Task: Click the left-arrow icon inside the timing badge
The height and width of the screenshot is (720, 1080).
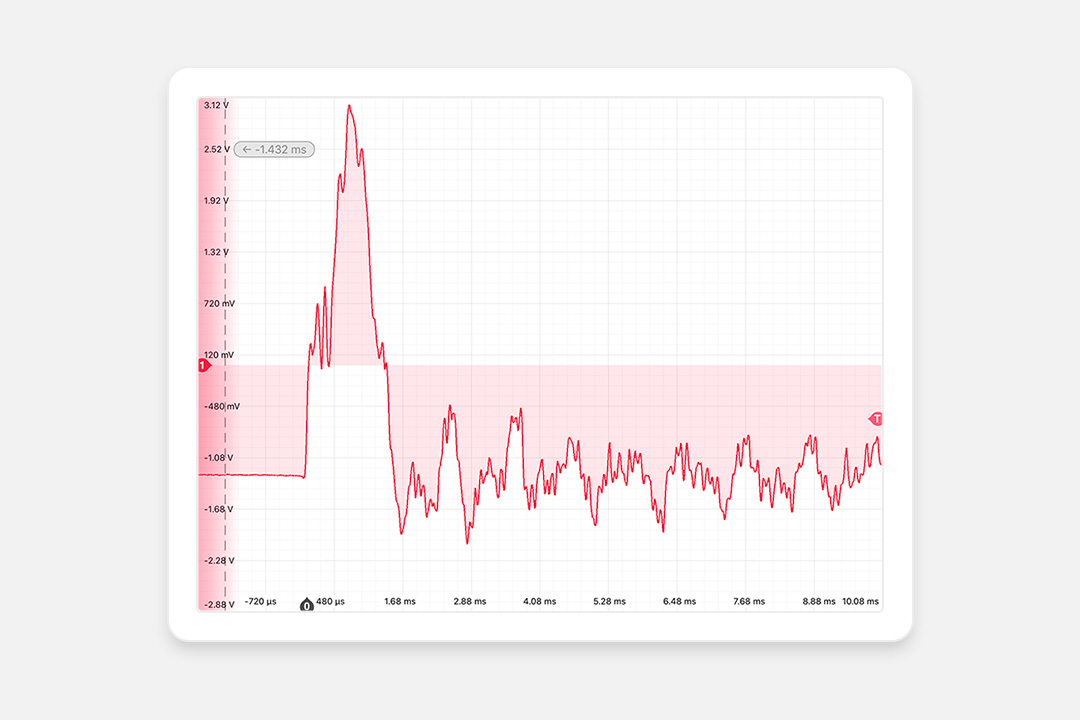Action: [247, 148]
